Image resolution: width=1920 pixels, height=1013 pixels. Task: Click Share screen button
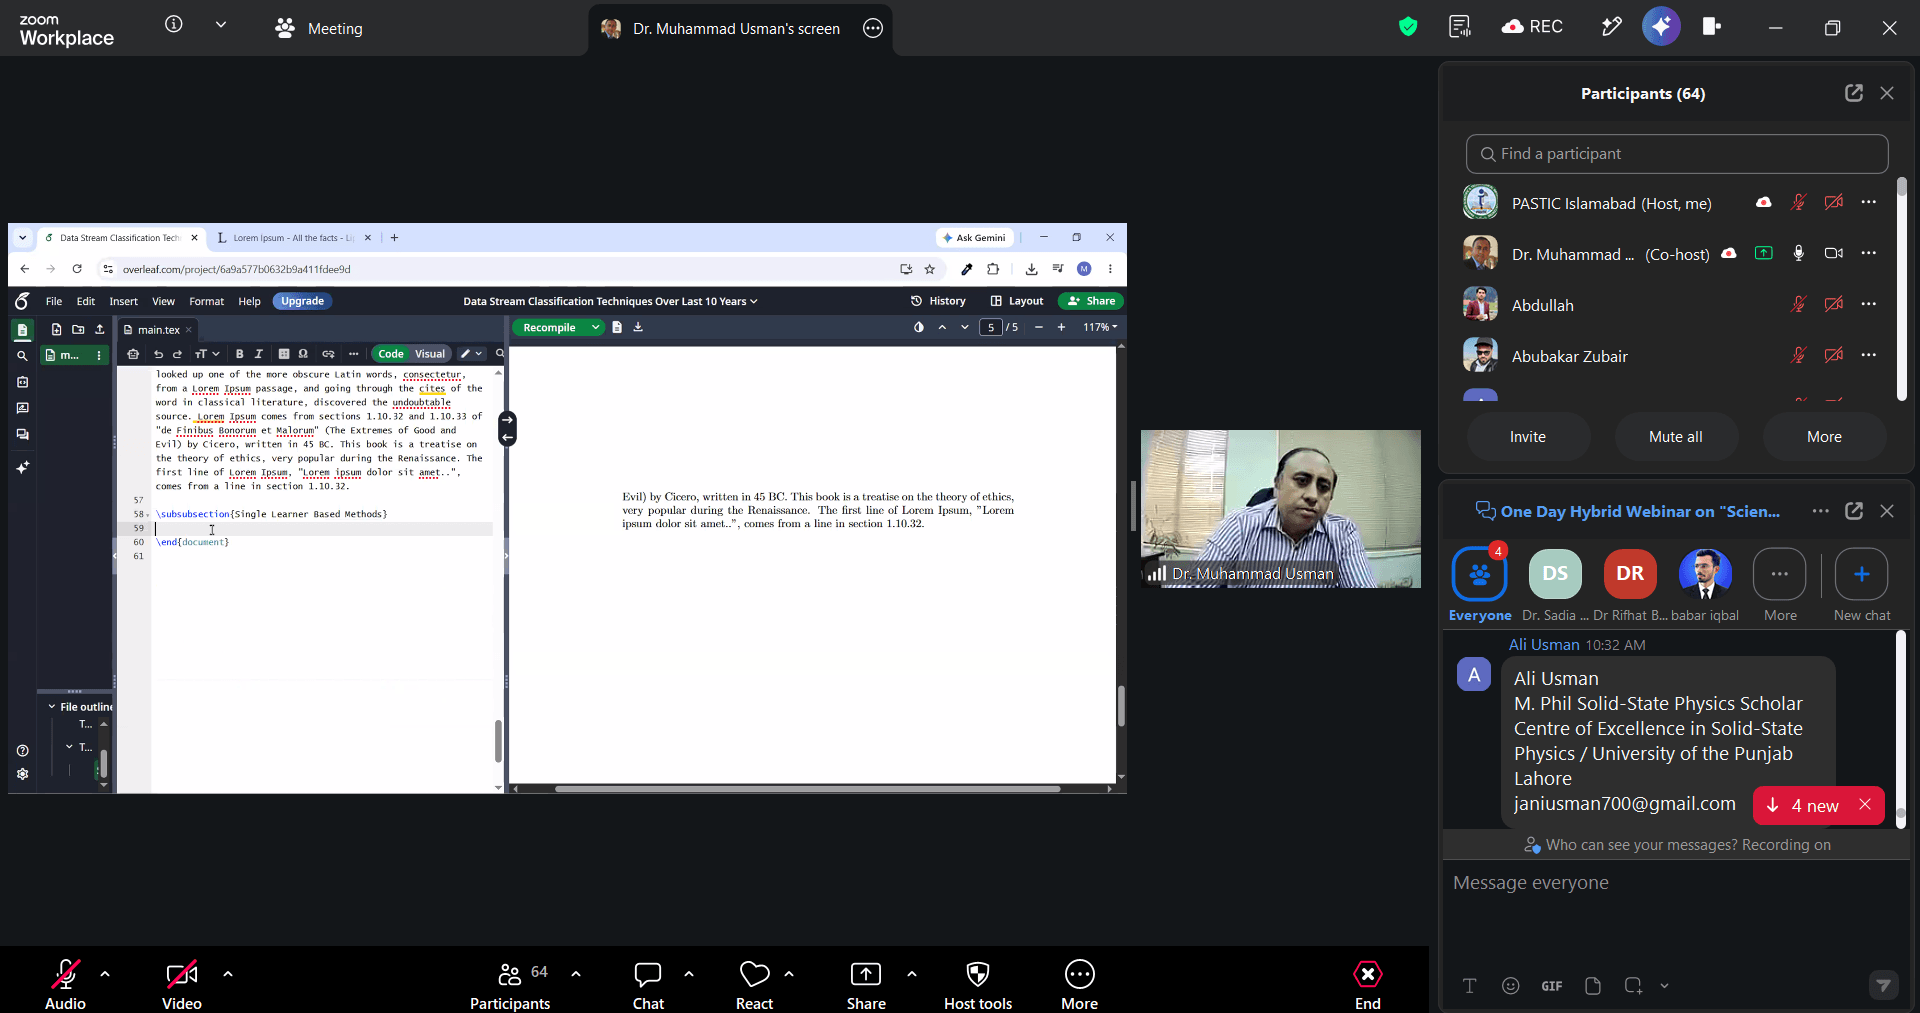(x=866, y=984)
